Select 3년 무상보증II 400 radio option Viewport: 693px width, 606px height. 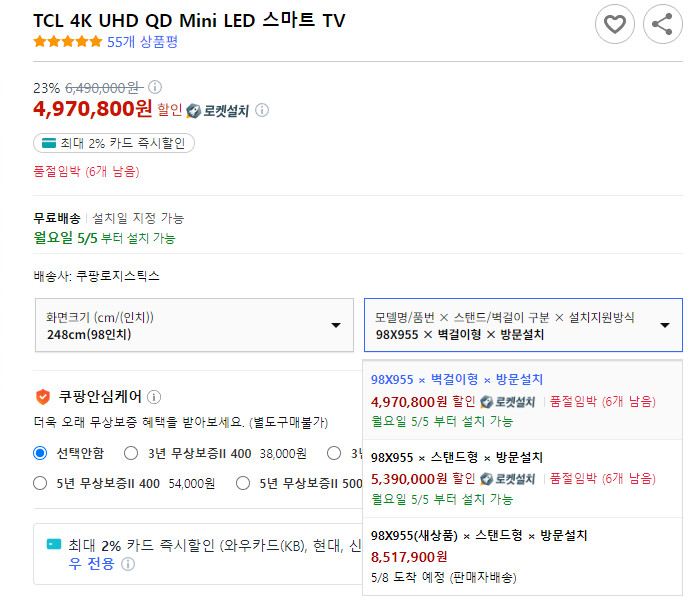pyautogui.click(x=131, y=453)
